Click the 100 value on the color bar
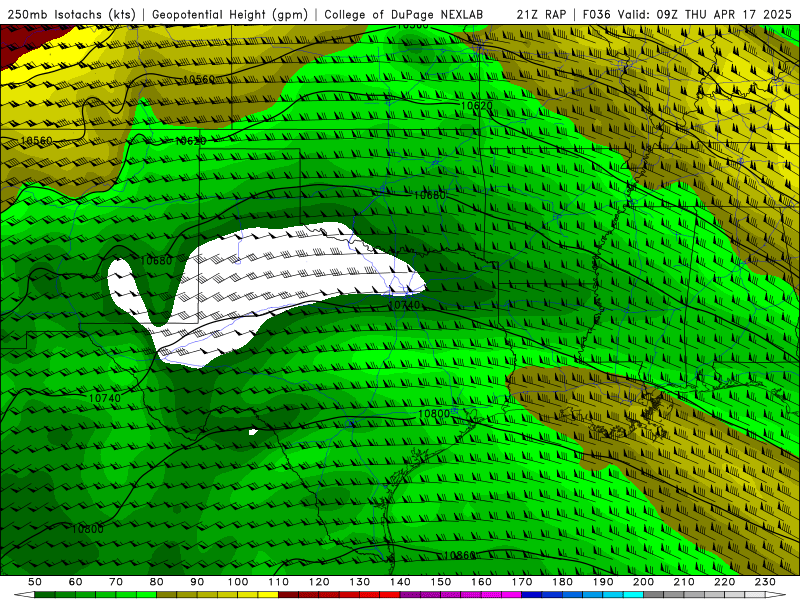The height and width of the screenshot is (600, 800). (x=238, y=582)
